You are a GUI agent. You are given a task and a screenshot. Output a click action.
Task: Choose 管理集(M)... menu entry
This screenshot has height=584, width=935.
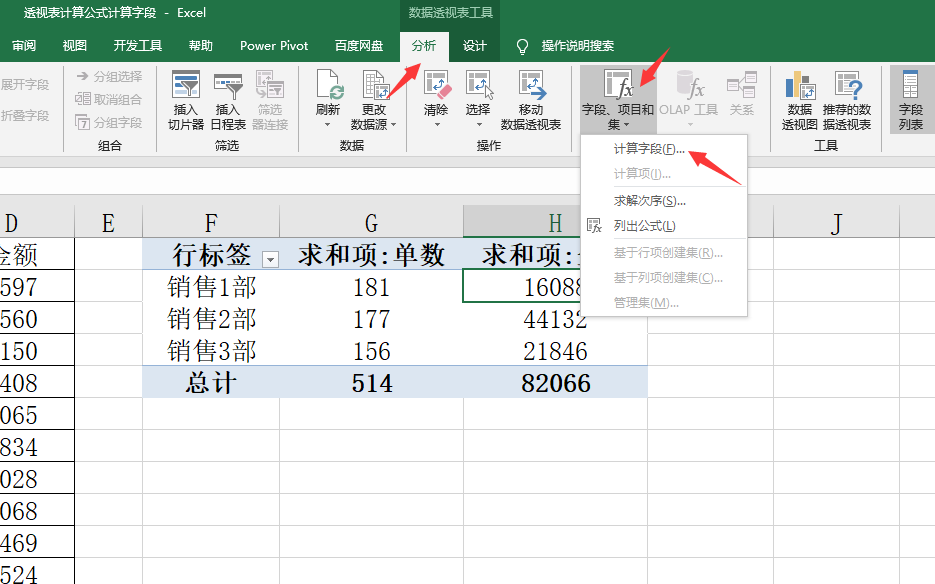tap(664, 303)
